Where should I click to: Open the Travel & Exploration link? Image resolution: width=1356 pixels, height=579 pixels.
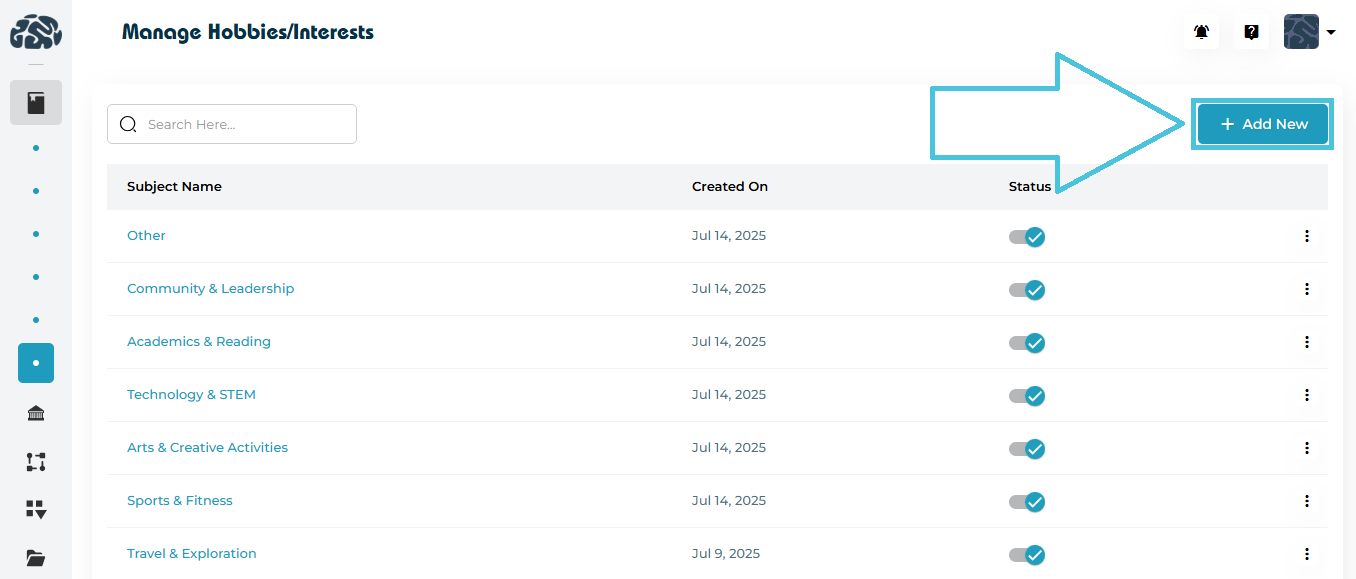click(x=192, y=554)
